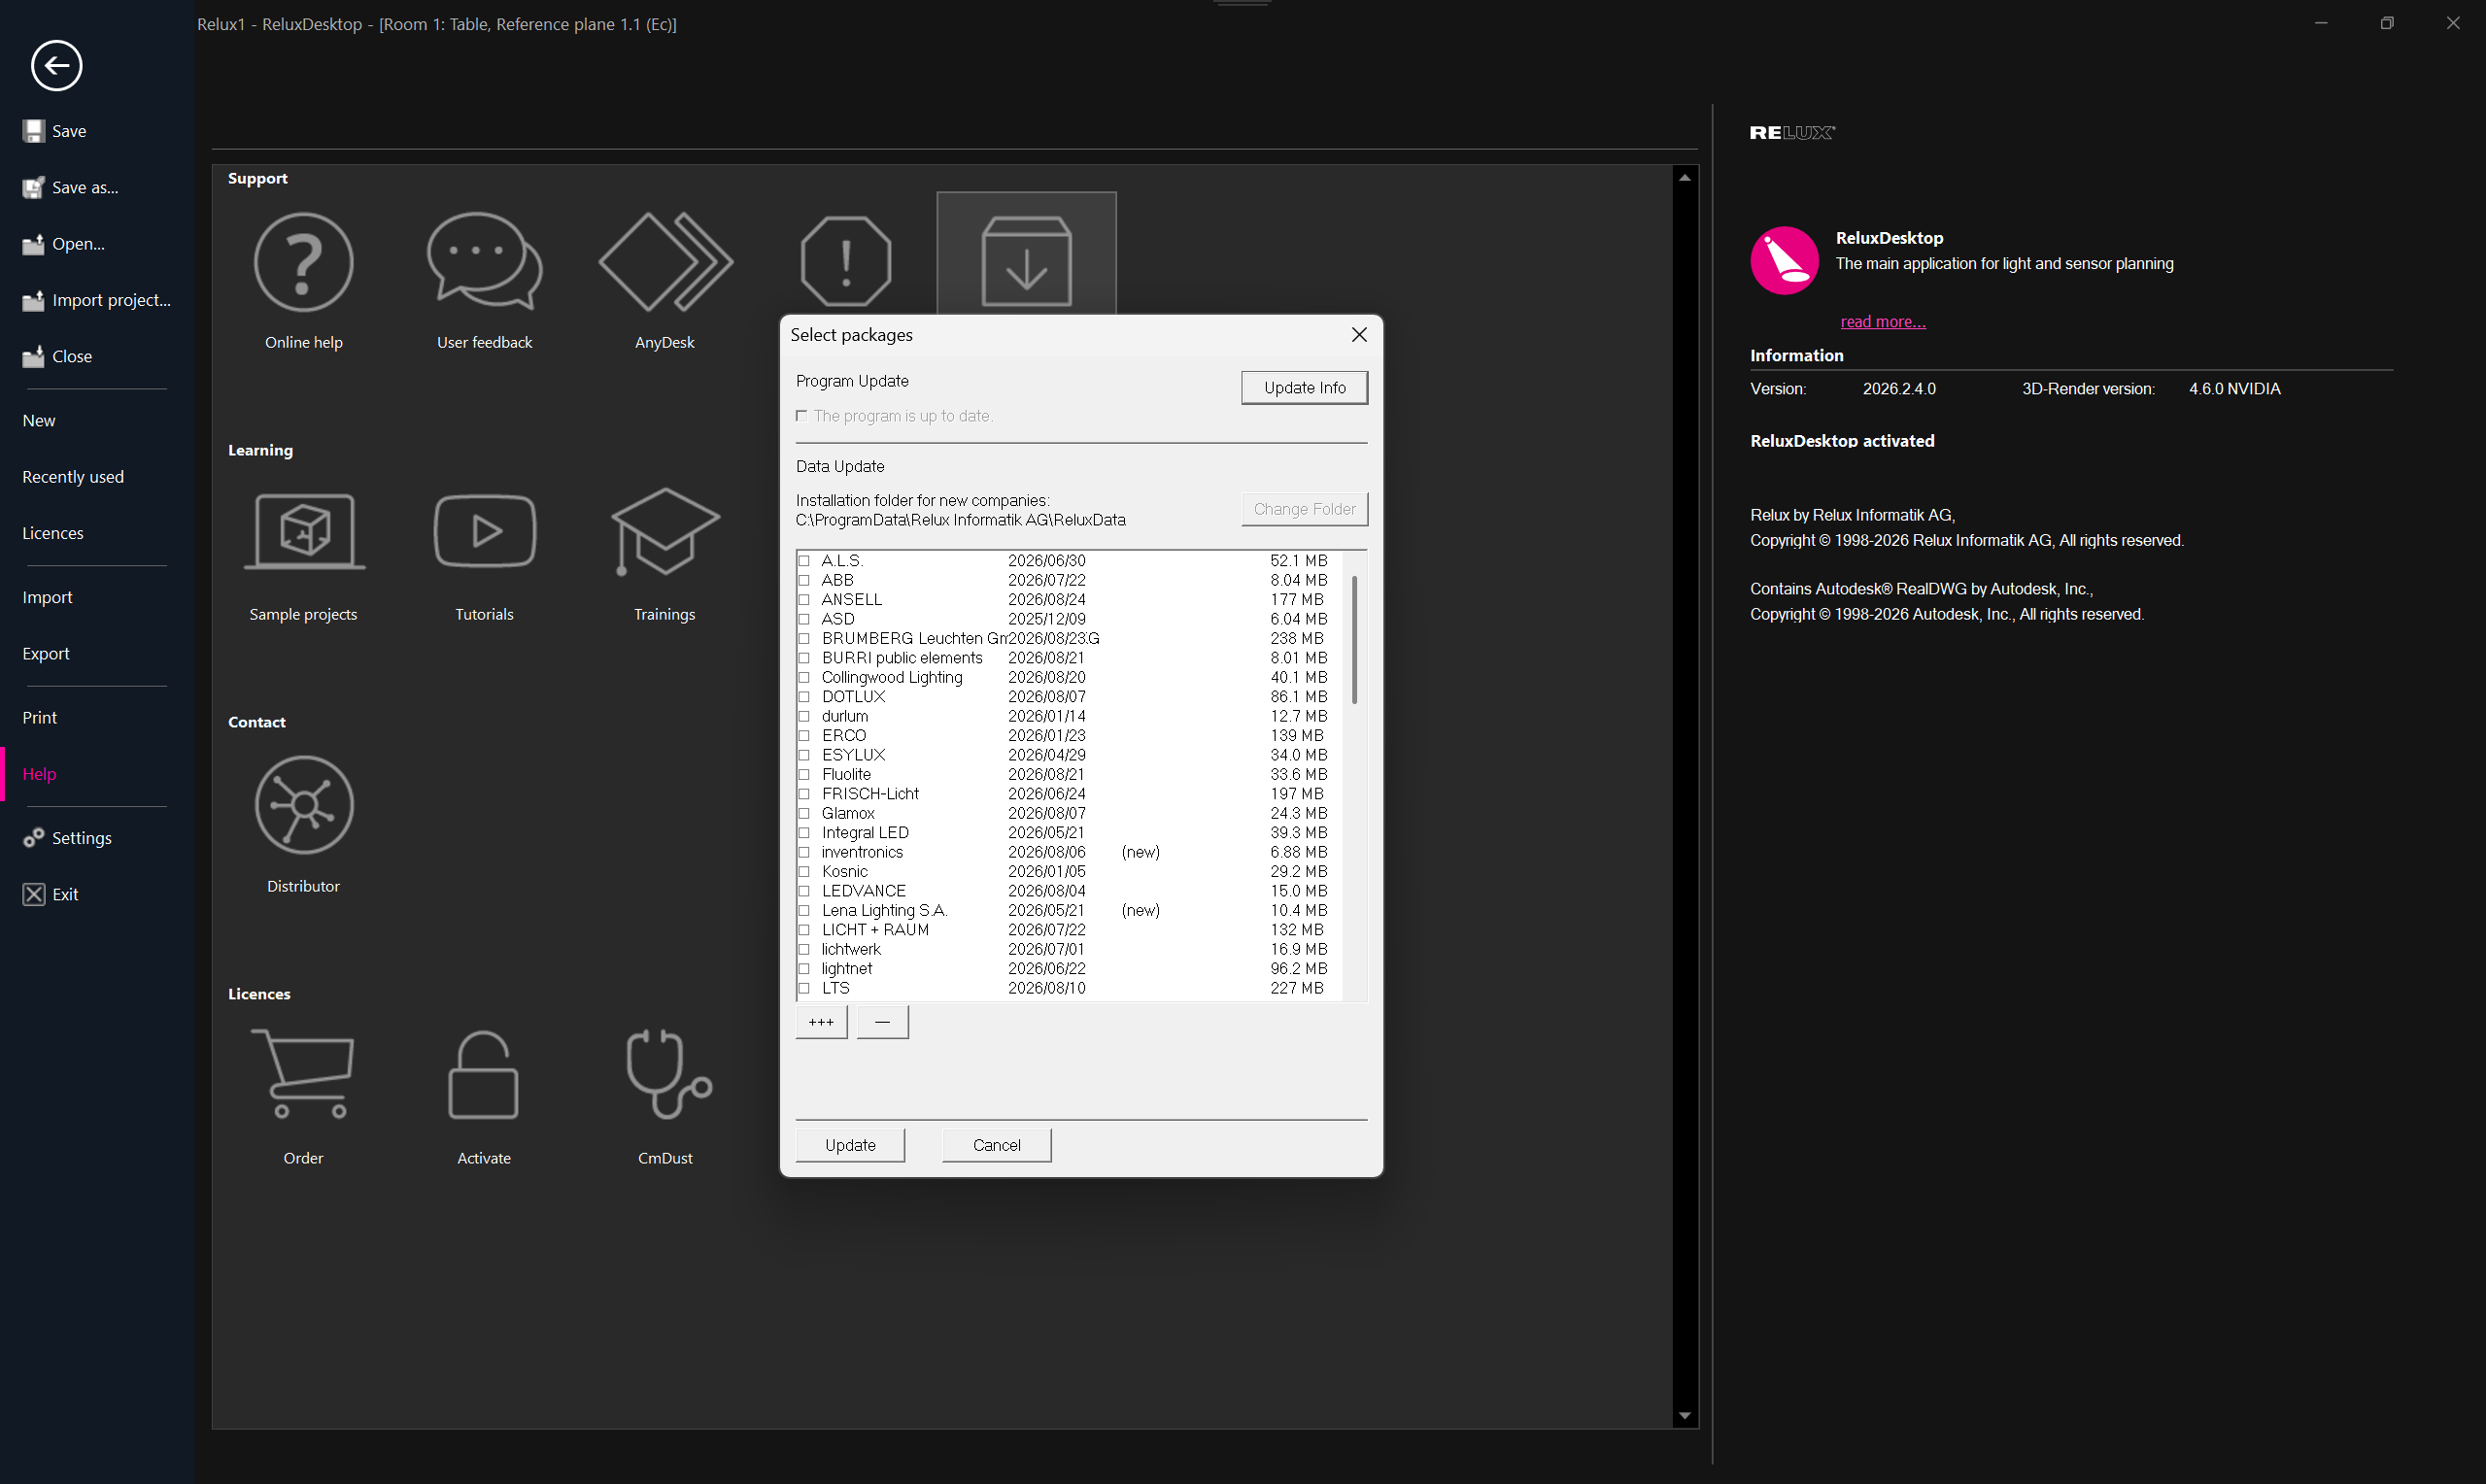Click the read more link
Image resolution: width=2486 pixels, height=1484 pixels.
tap(1882, 322)
